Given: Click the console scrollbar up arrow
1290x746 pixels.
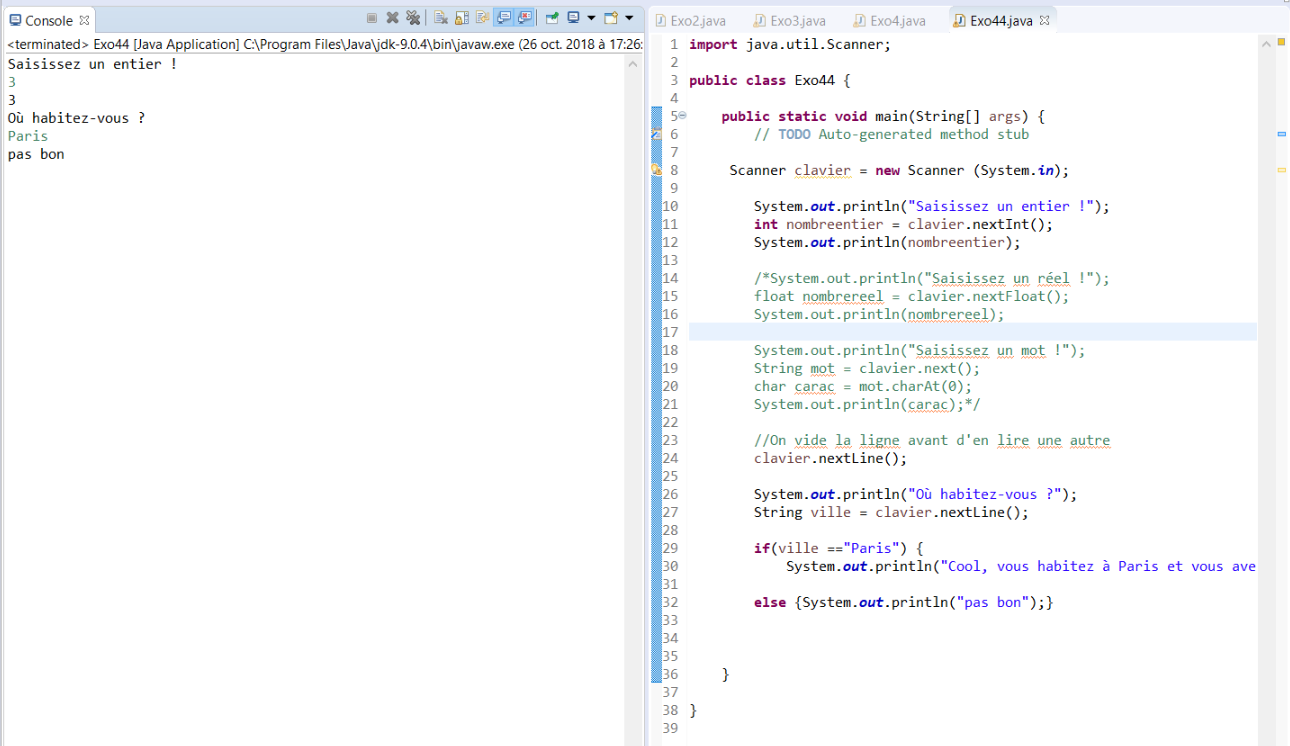Looking at the screenshot, I should click(632, 64).
